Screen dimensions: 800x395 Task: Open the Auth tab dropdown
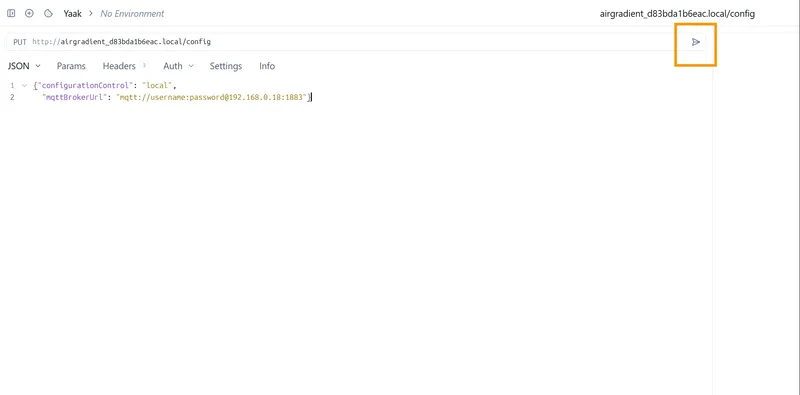[x=178, y=66]
